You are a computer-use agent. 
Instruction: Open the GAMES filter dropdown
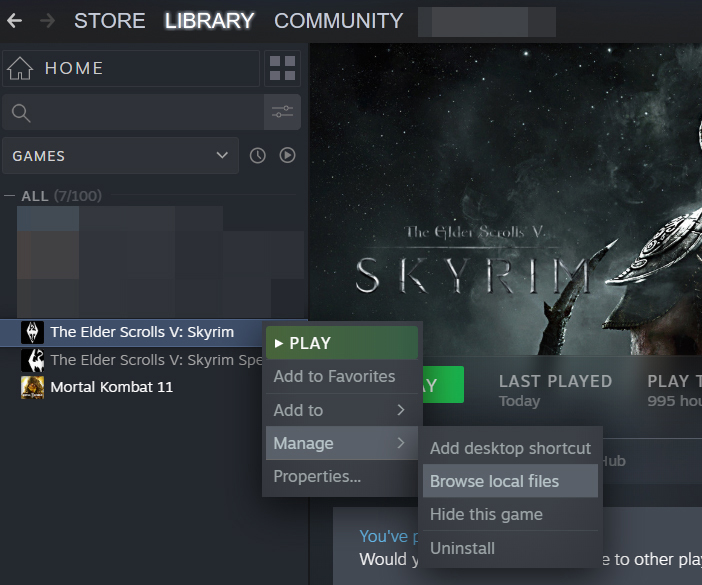120,156
